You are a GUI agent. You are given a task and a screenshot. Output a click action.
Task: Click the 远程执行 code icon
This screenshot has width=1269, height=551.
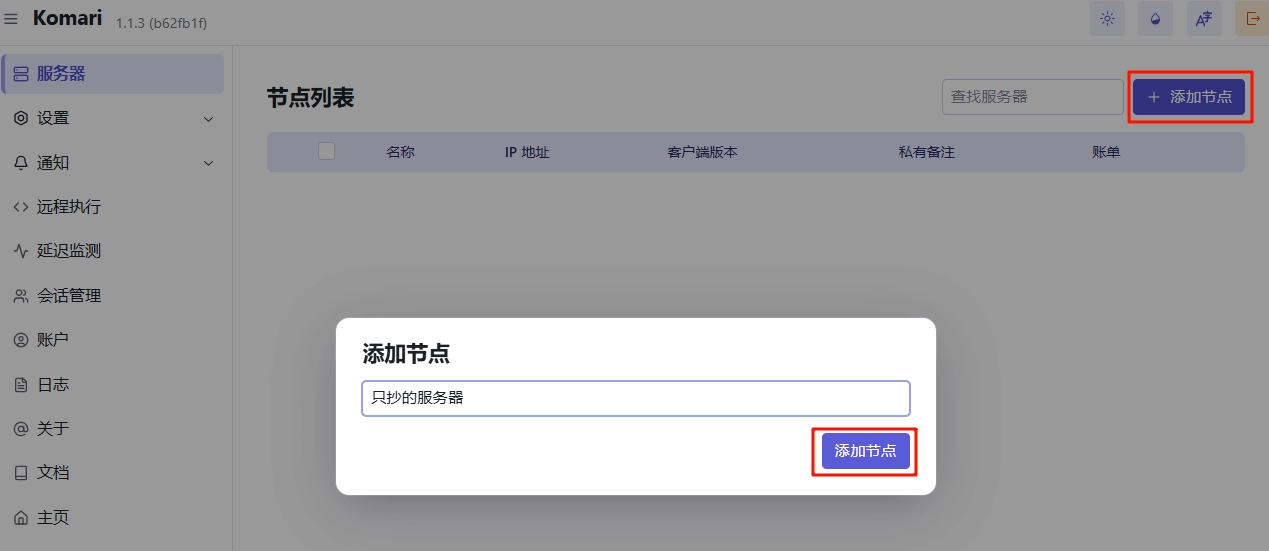[x=20, y=207]
